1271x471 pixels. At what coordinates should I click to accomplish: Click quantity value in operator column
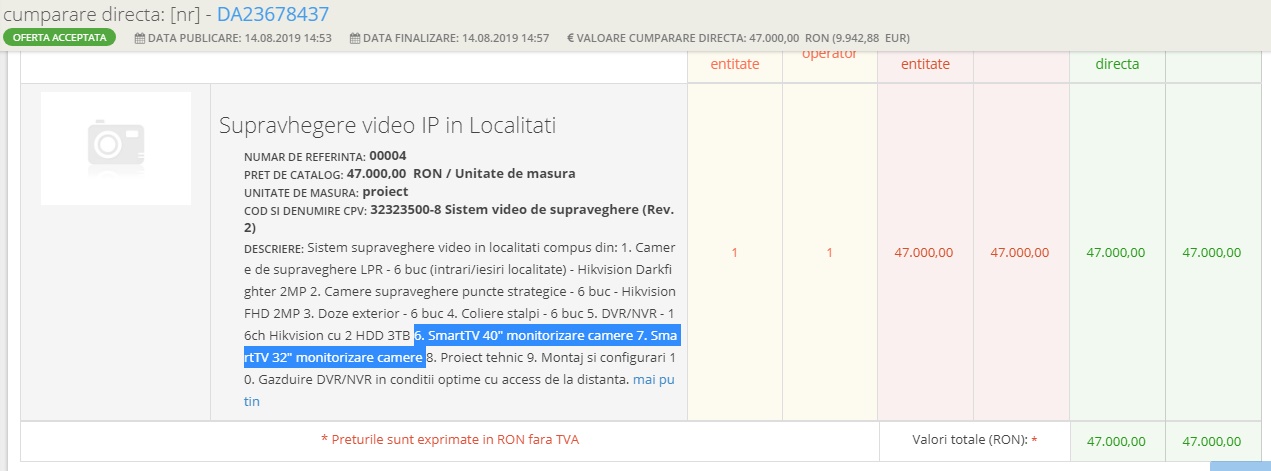(x=829, y=252)
